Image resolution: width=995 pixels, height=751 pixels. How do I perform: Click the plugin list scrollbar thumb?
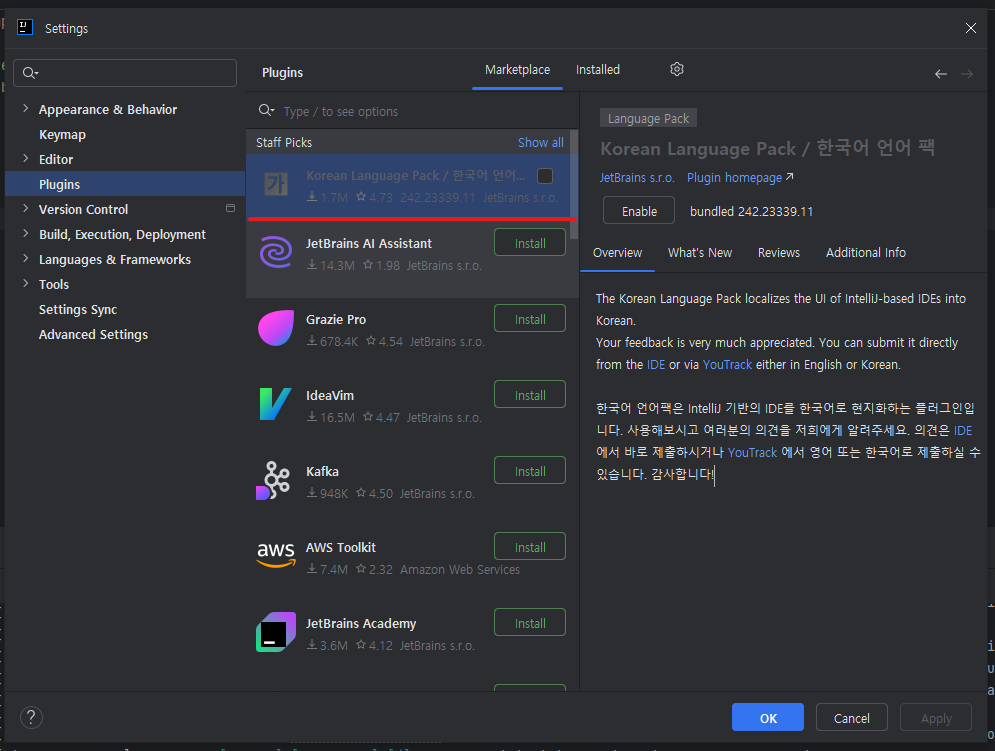pos(574,185)
